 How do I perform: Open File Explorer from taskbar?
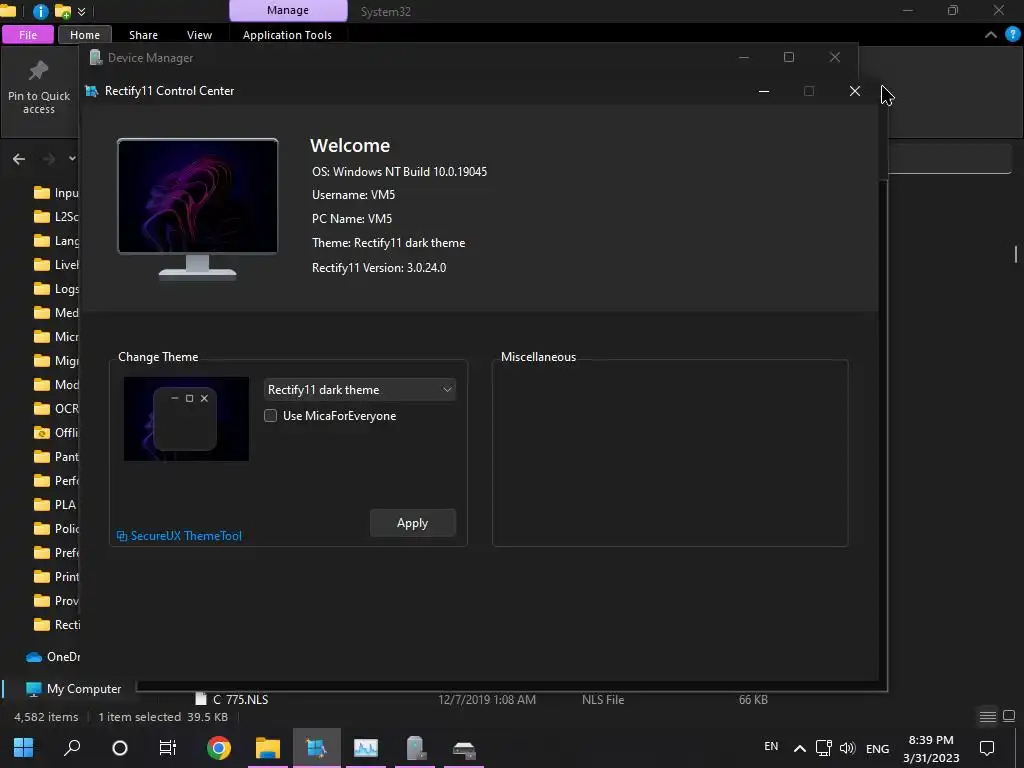coord(268,748)
